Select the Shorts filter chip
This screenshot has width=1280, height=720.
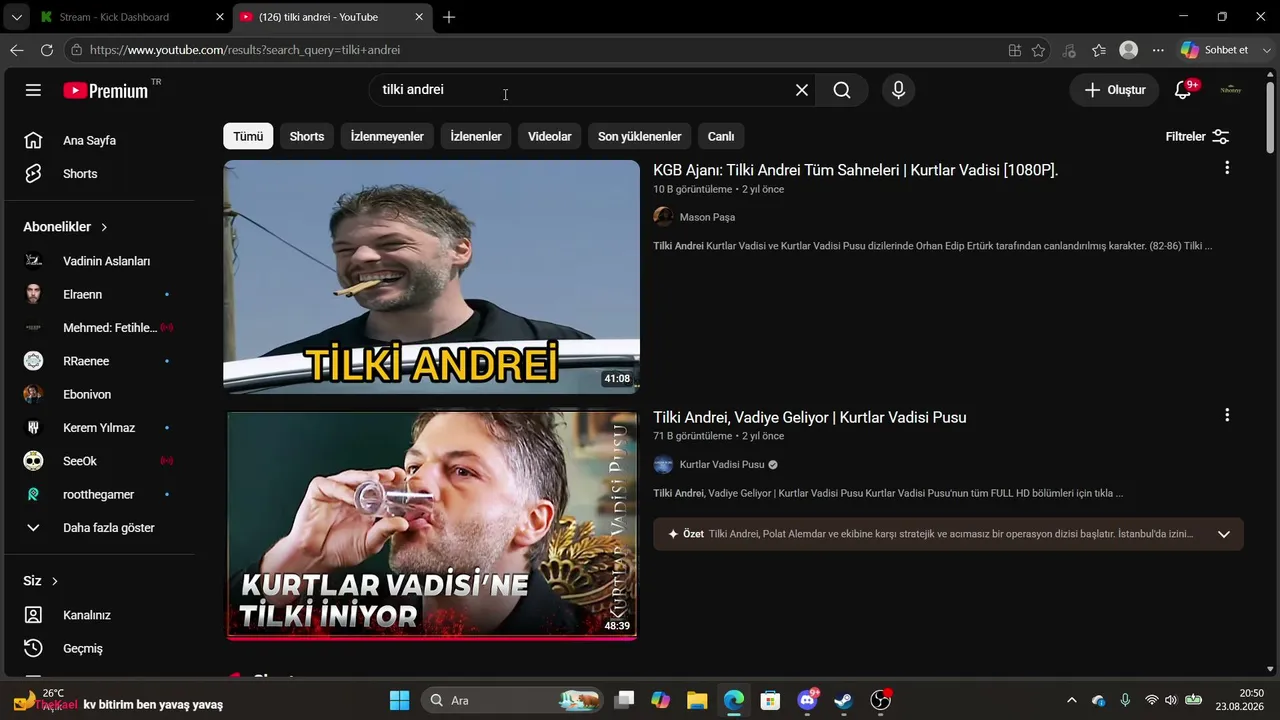307,137
